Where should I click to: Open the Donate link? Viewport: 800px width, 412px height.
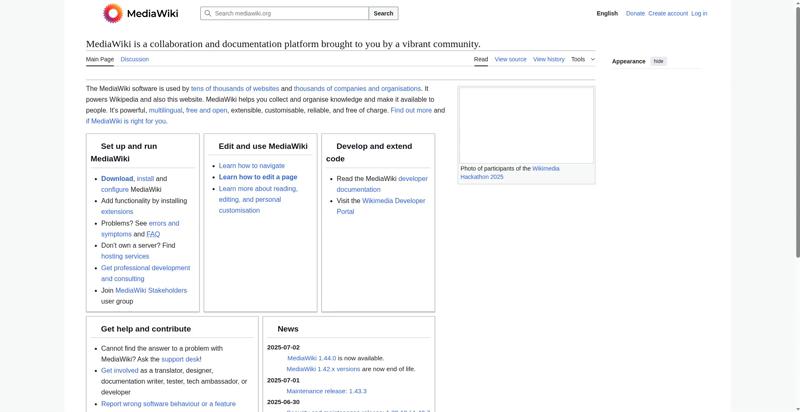635,13
